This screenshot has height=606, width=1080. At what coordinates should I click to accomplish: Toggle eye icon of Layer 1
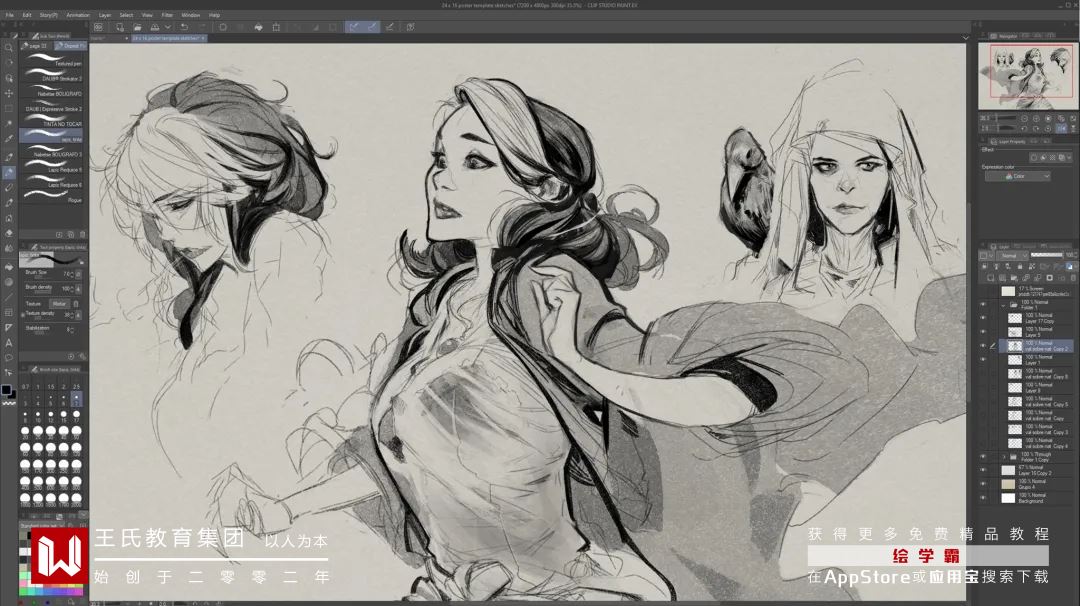tap(983, 359)
